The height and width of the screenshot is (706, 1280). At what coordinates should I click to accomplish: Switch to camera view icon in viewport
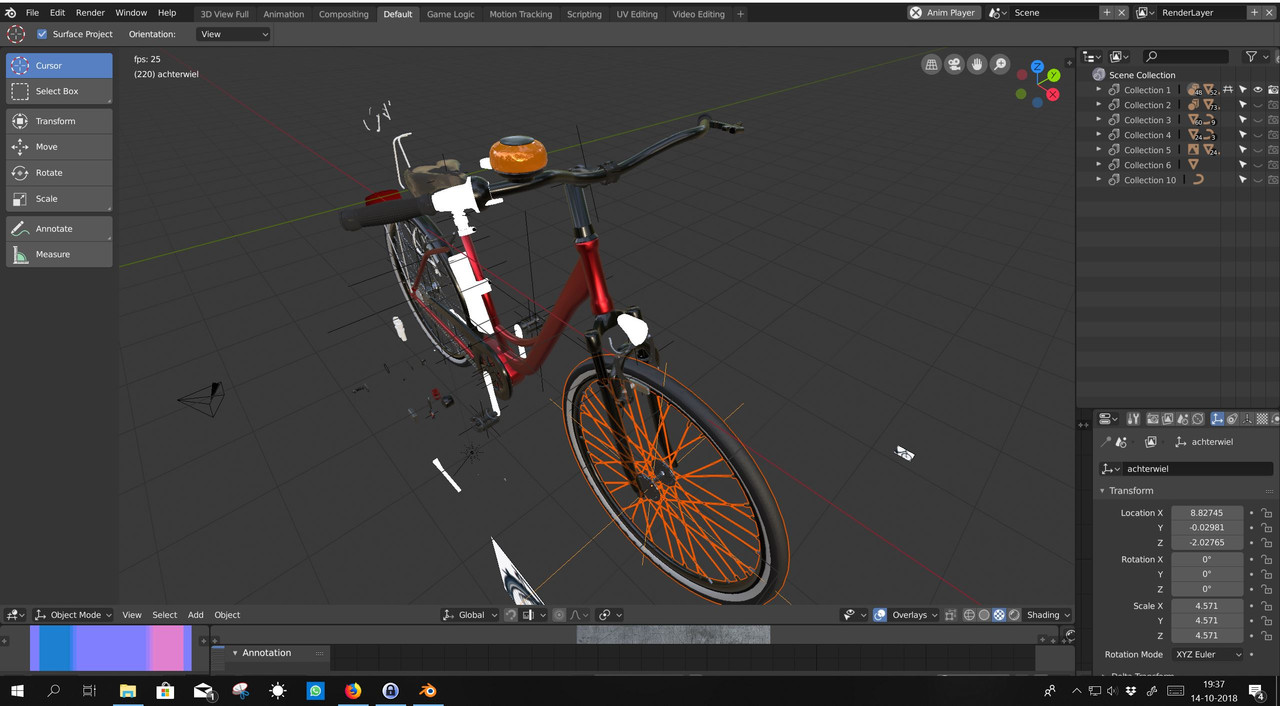coord(955,64)
